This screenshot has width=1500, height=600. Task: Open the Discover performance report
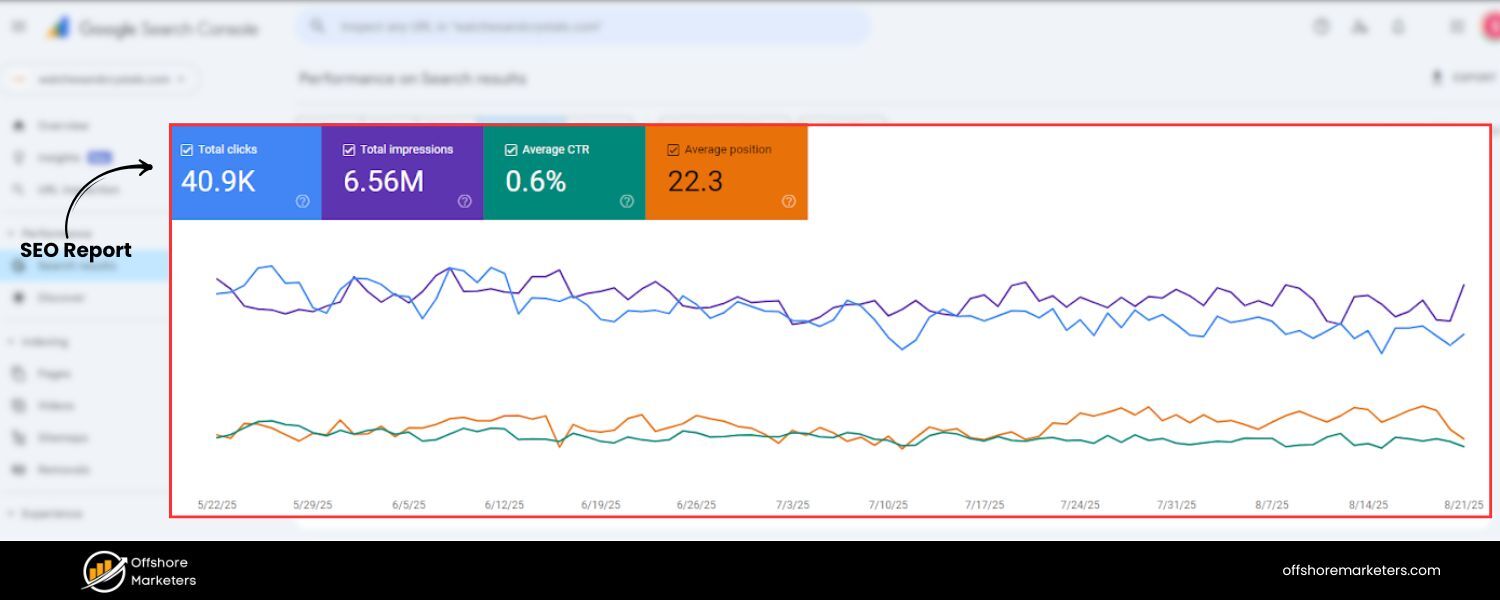(x=60, y=297)
